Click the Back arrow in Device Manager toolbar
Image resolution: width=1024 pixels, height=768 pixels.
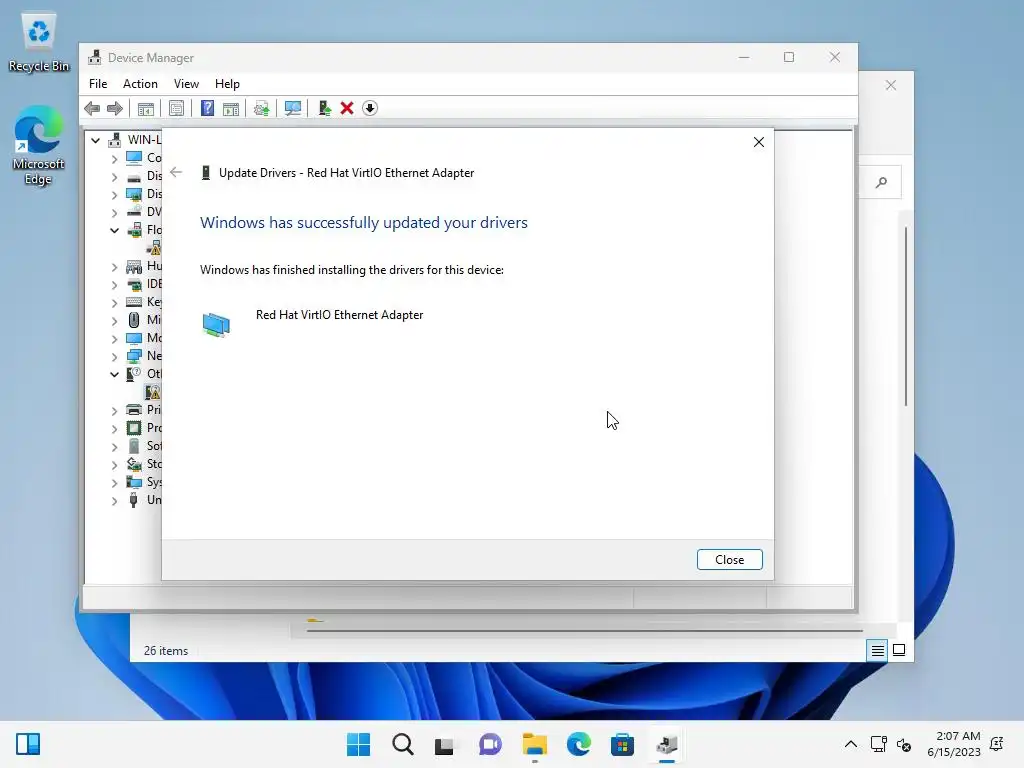pyautogui.click(x=92, y=108)
